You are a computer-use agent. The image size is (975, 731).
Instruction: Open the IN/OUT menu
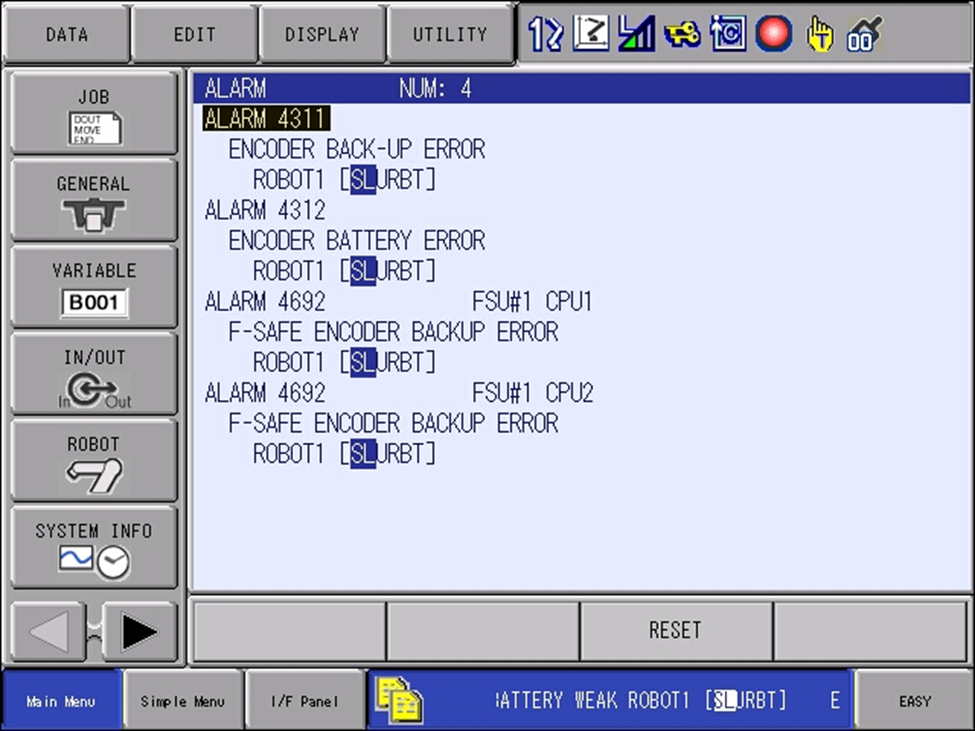[x=94, y=374]
